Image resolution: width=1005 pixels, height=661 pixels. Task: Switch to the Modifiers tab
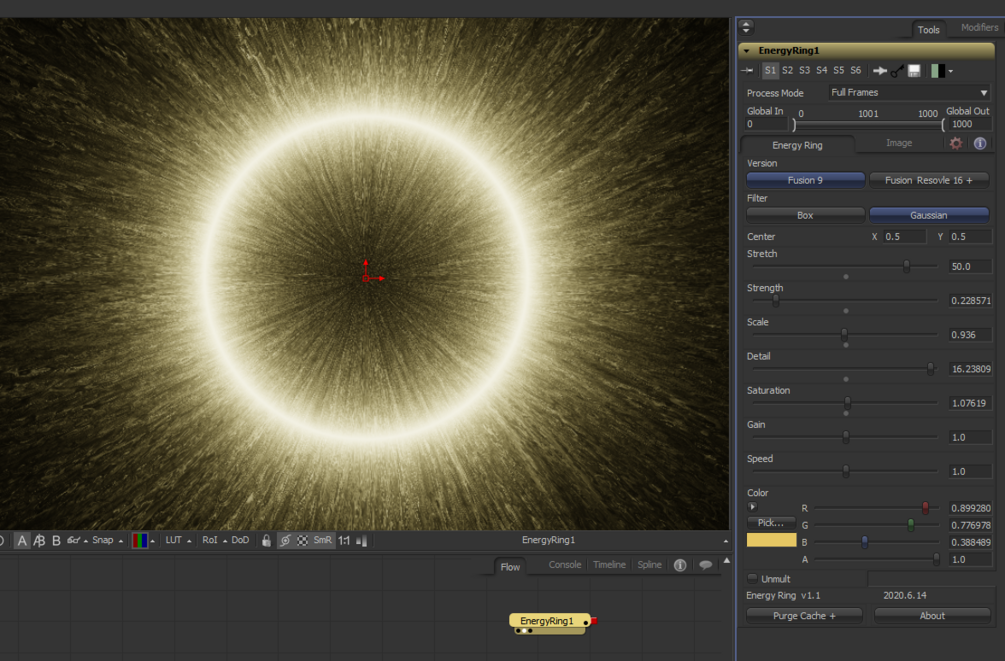point(979,28)
